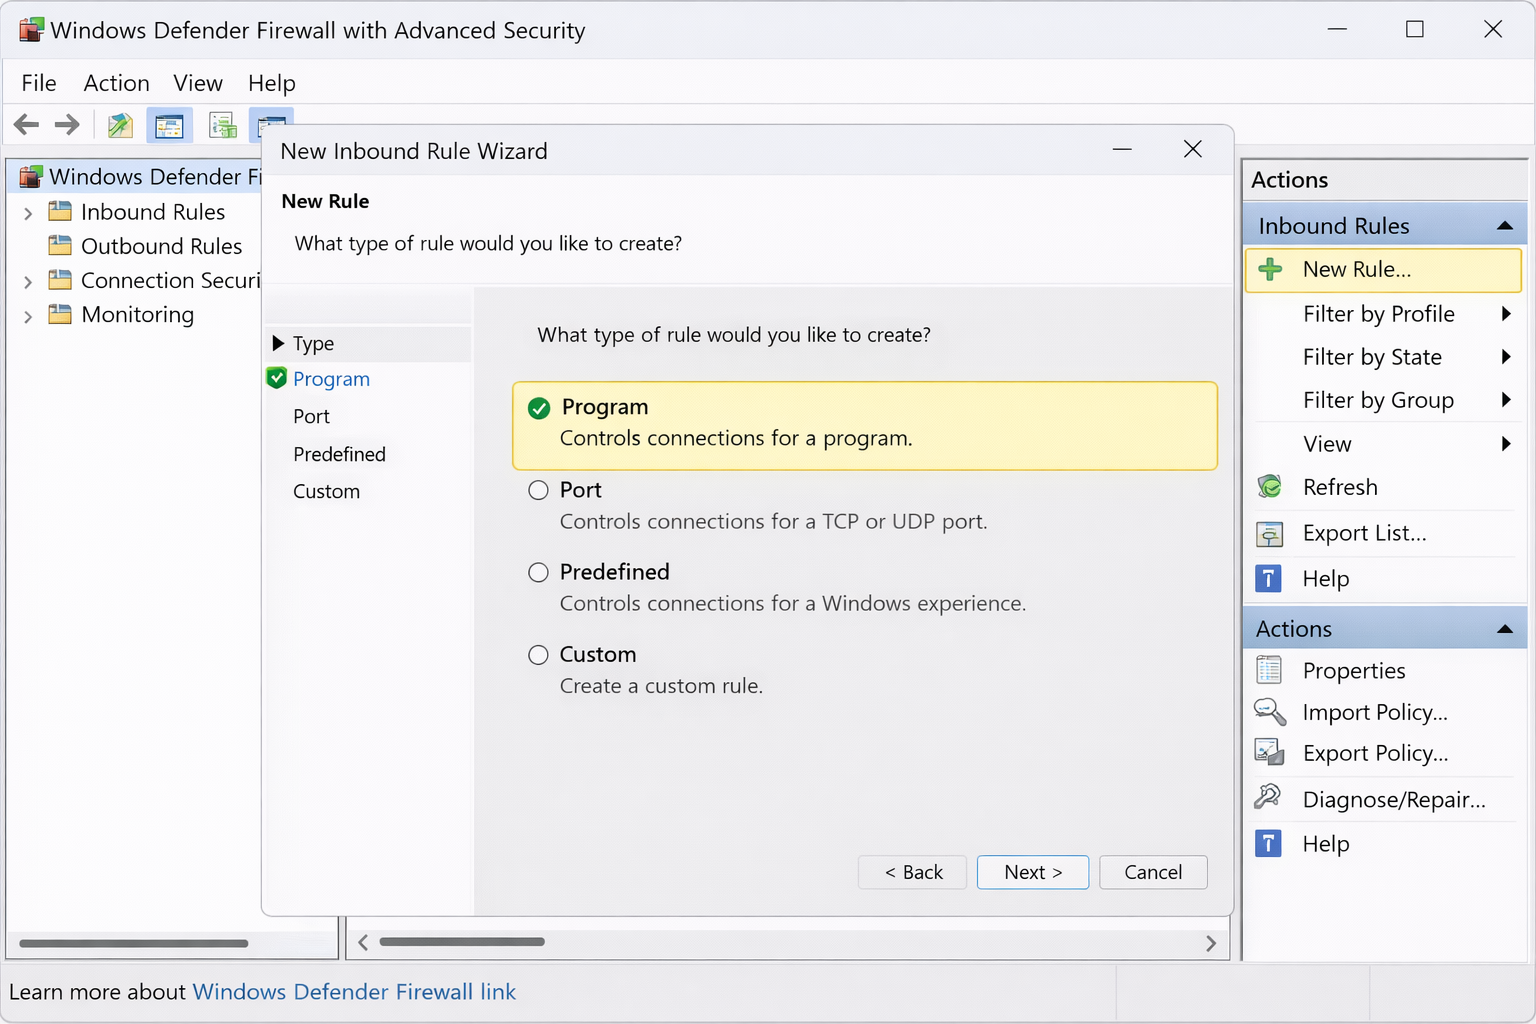Click the forward arrow in the toolbar
Viewport: 1536px width, 1024px height.
click(67, 125)
